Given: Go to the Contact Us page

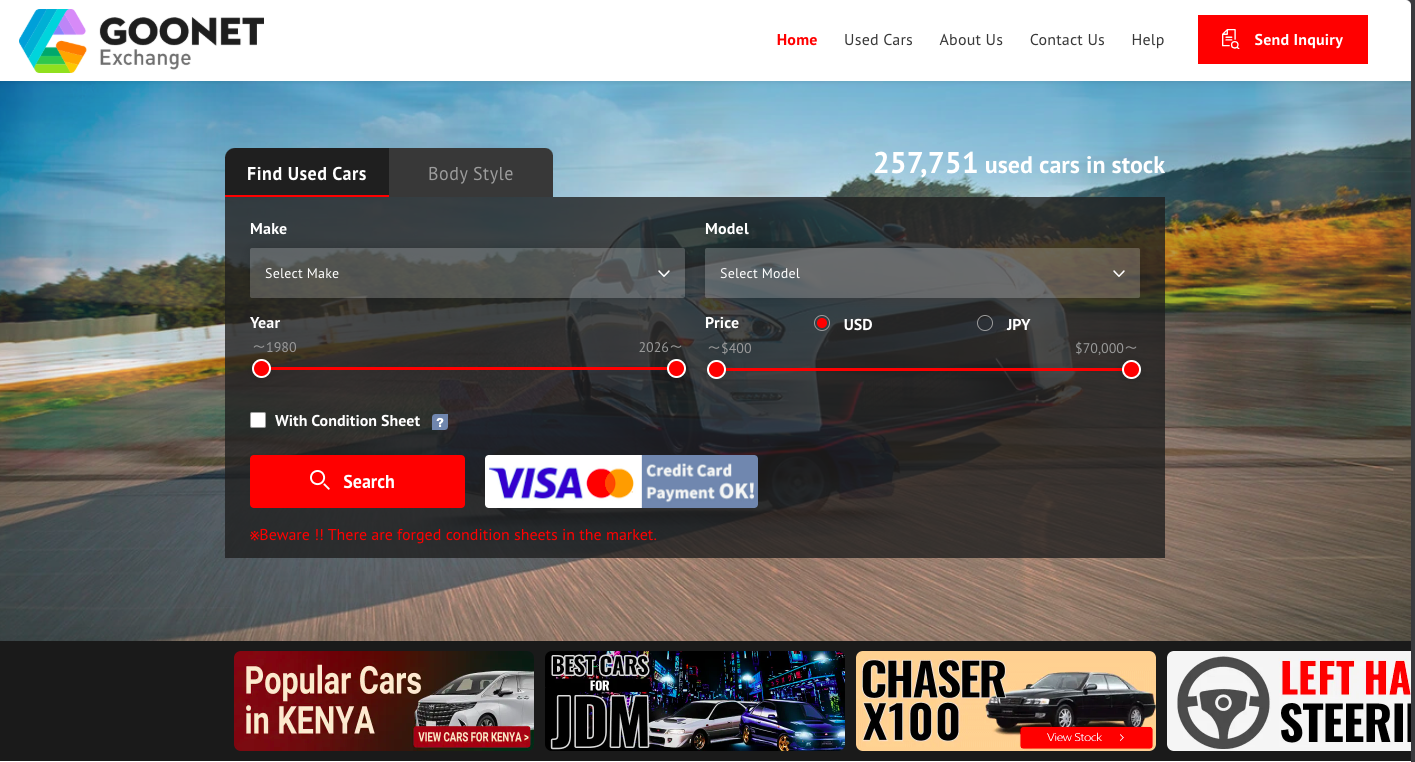Looking at the screenshot, I should (1067, 40).
